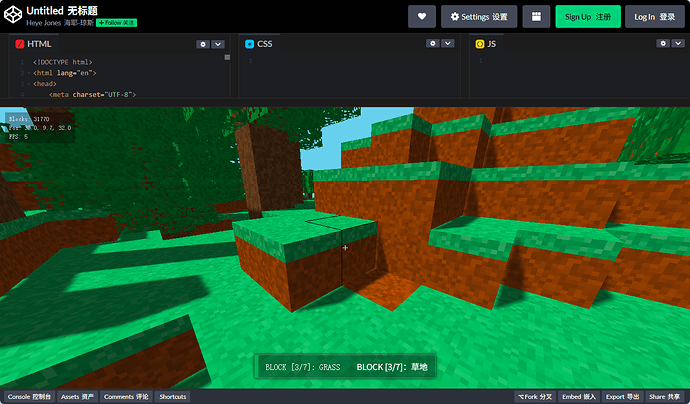This screenshot has width=690, height=404.
Task: Open the Comments panel
Action: pyautogui.click(x=126, y=397)
